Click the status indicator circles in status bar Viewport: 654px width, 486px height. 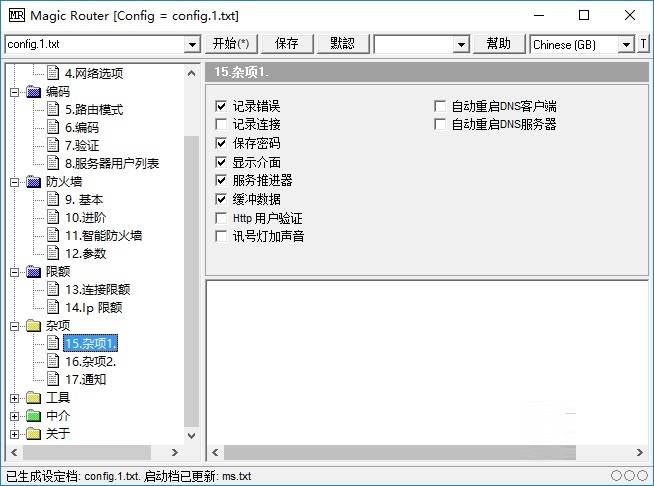tap(629, 475)
